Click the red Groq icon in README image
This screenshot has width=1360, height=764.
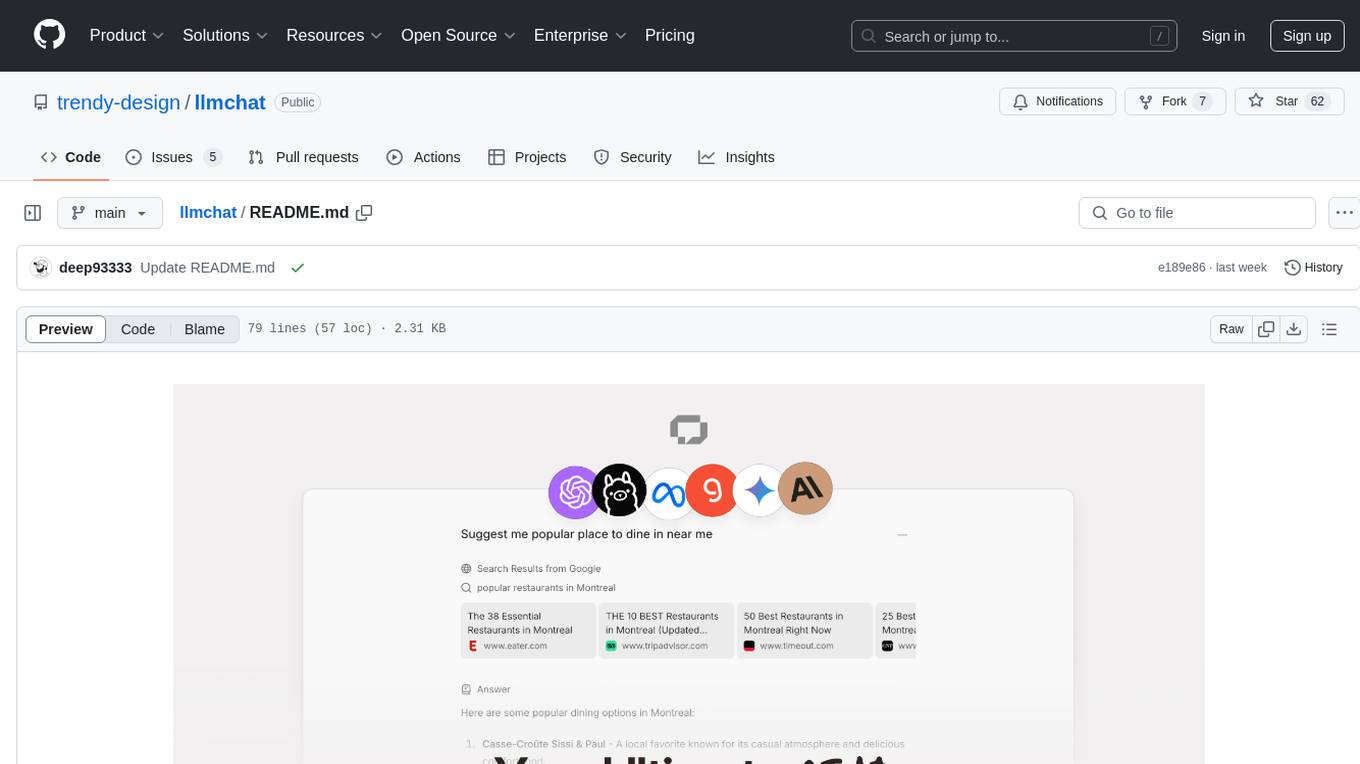[x=712, y=490]
